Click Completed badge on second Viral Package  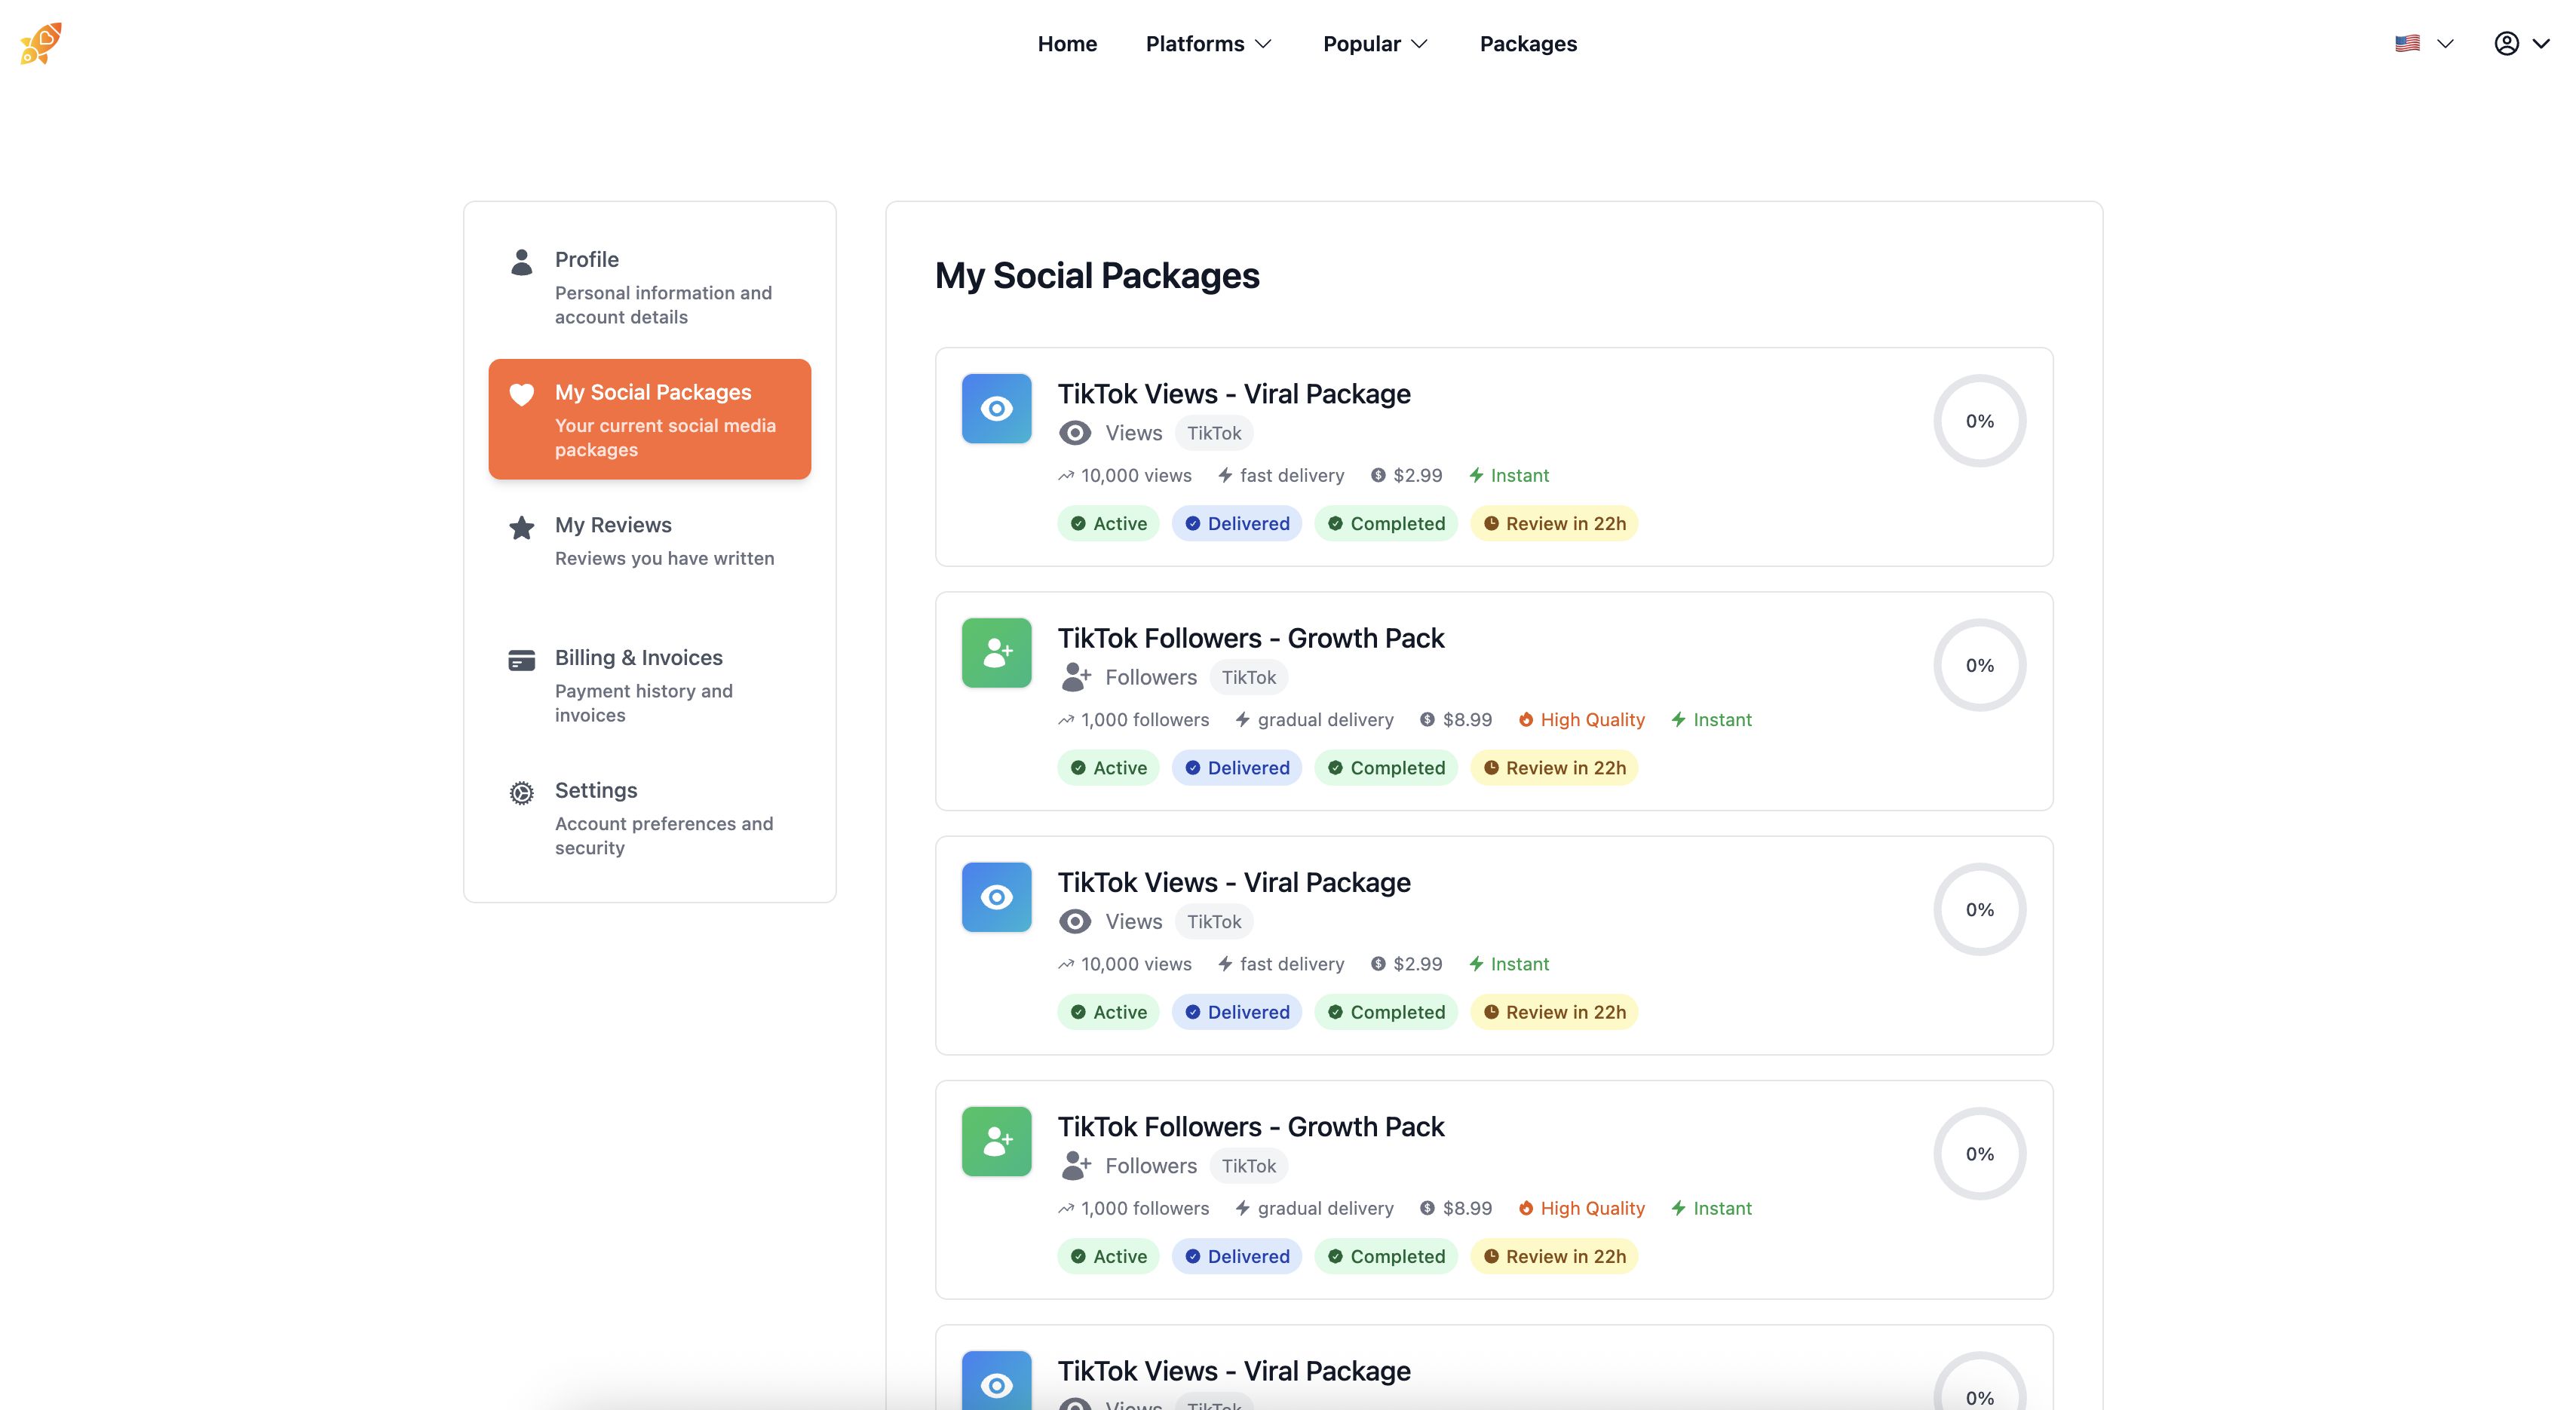click(x=1385, y=1012)
